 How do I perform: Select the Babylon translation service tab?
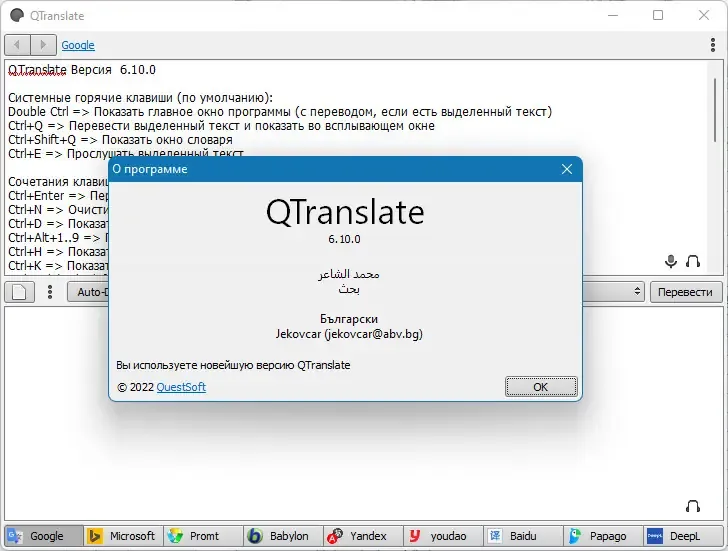click(283, 536)
